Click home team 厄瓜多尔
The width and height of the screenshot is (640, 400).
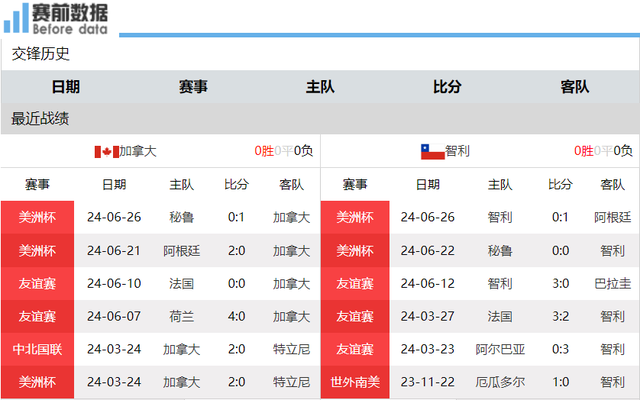pyautogui.click(x=500, y=382)
